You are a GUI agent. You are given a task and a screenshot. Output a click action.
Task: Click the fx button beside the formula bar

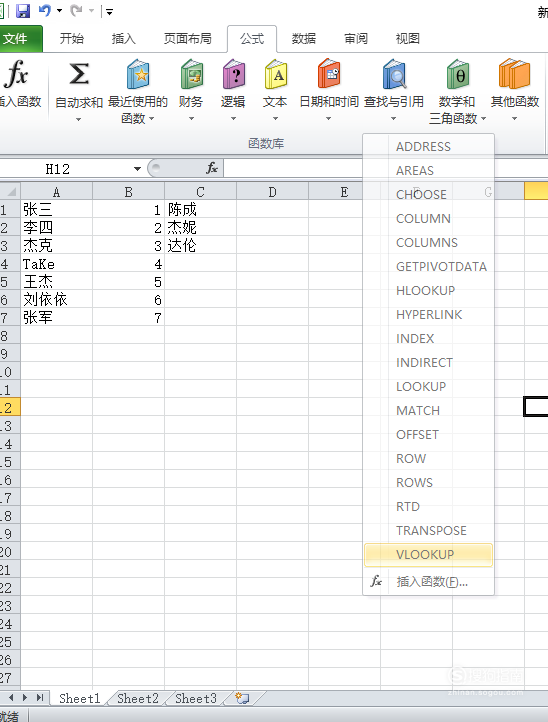coord(212,168)
